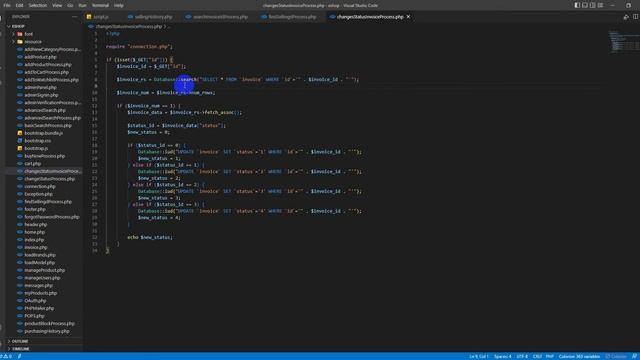
Task: Open the Edit menu
Action: (20, 5)
